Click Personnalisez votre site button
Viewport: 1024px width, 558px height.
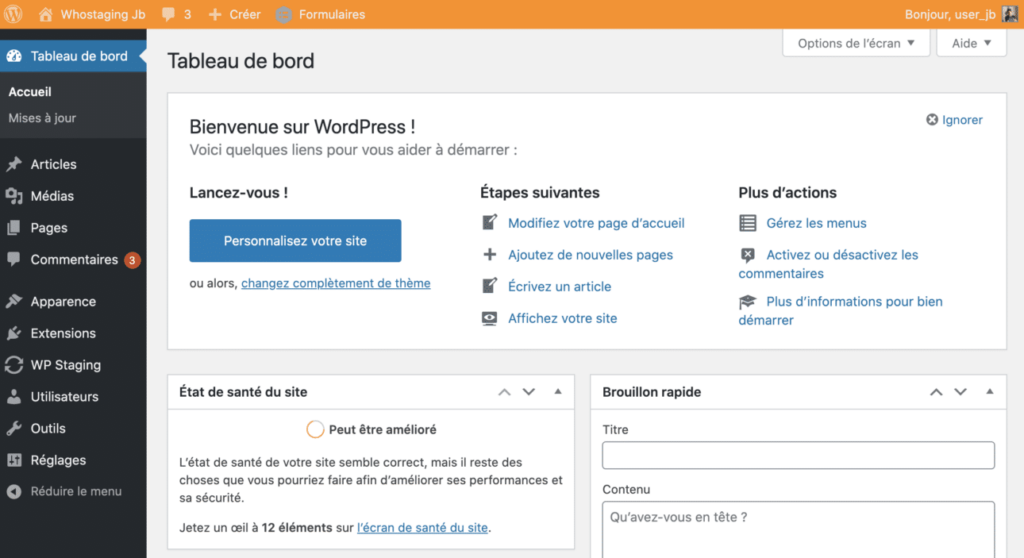295,240
